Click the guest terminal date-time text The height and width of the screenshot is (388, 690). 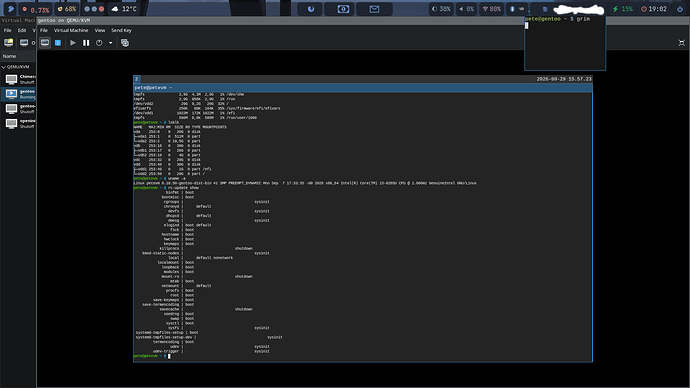coord(564,79)
